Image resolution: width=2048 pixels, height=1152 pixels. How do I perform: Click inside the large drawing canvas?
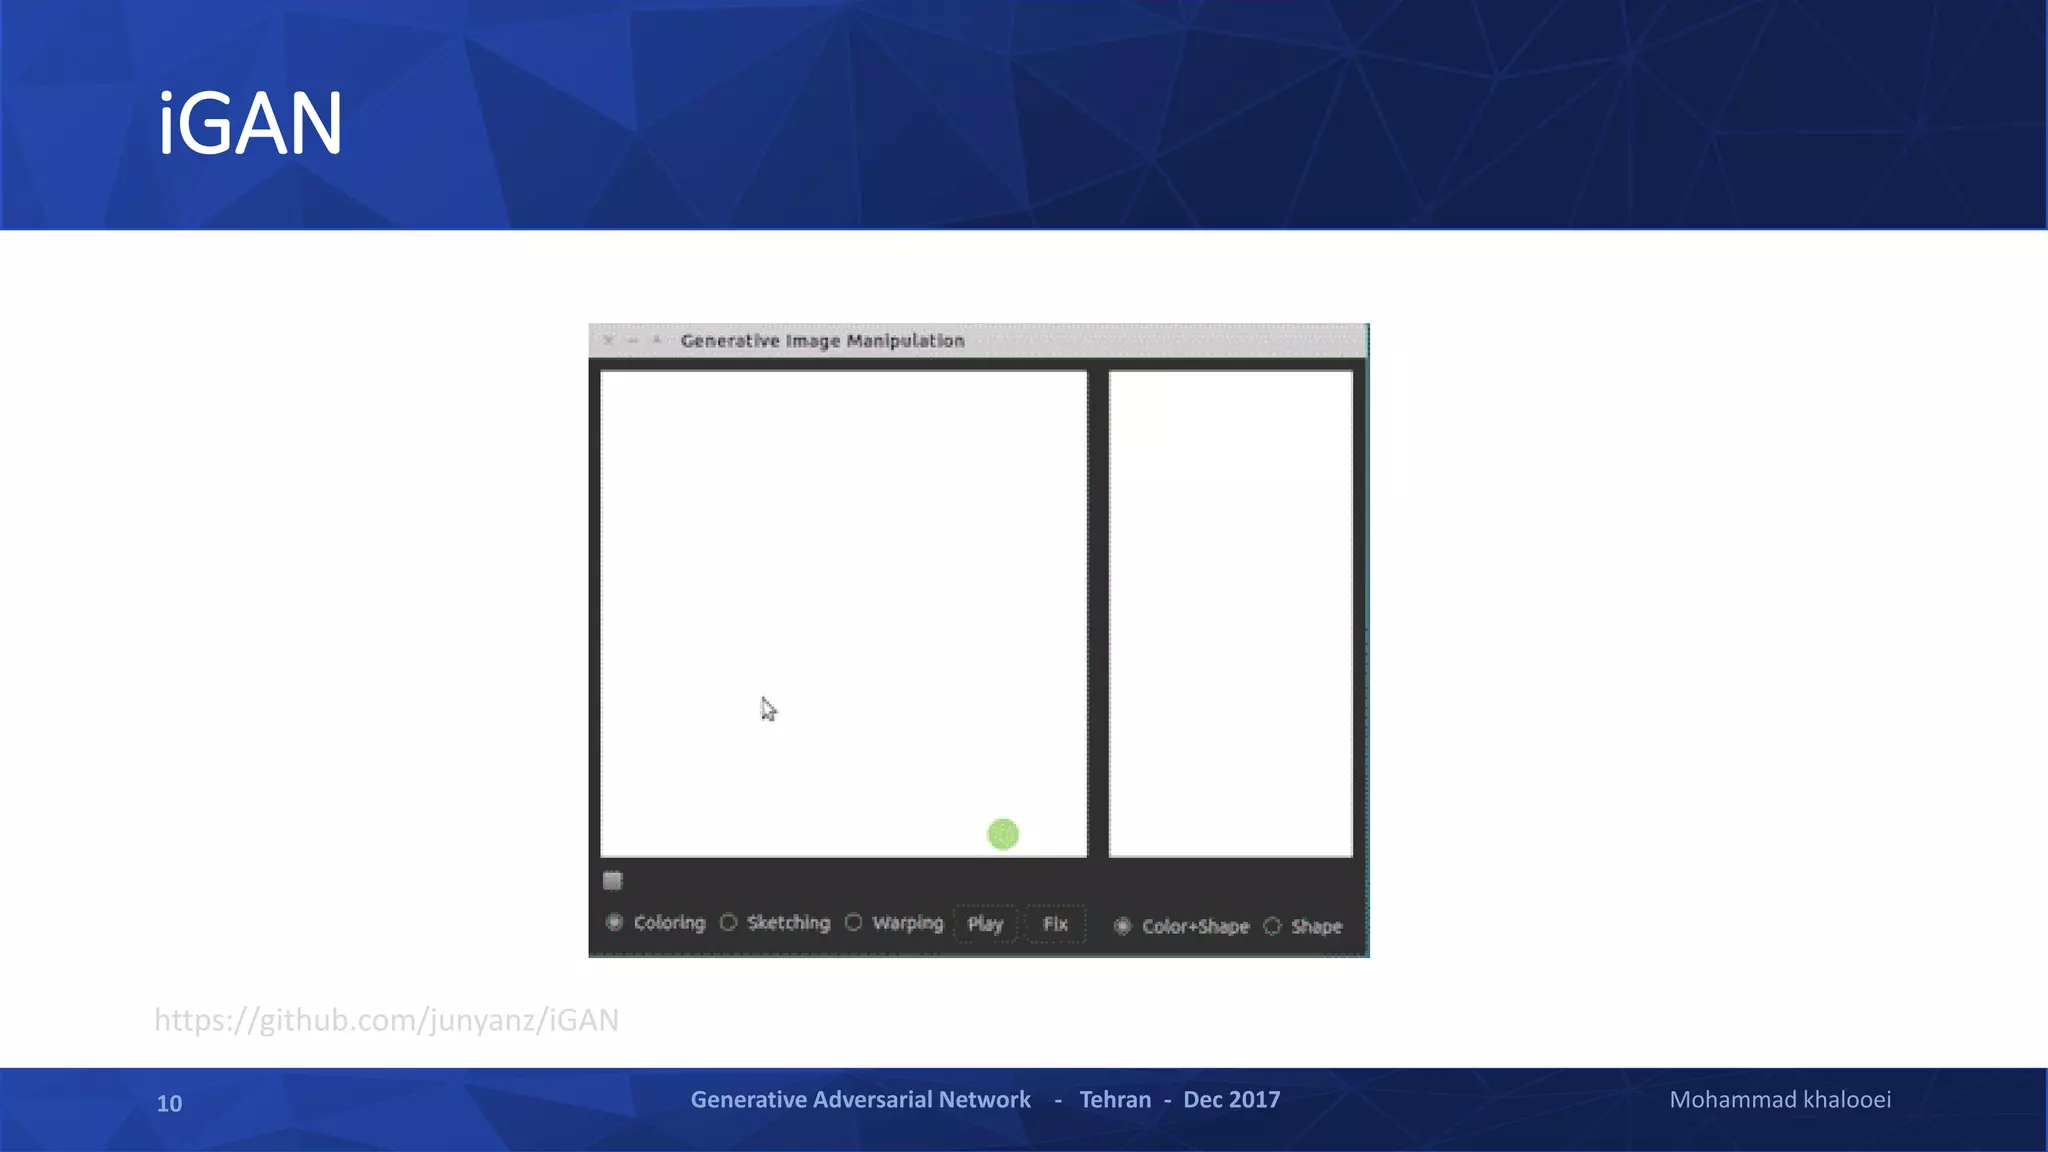(x=843, y=560)
